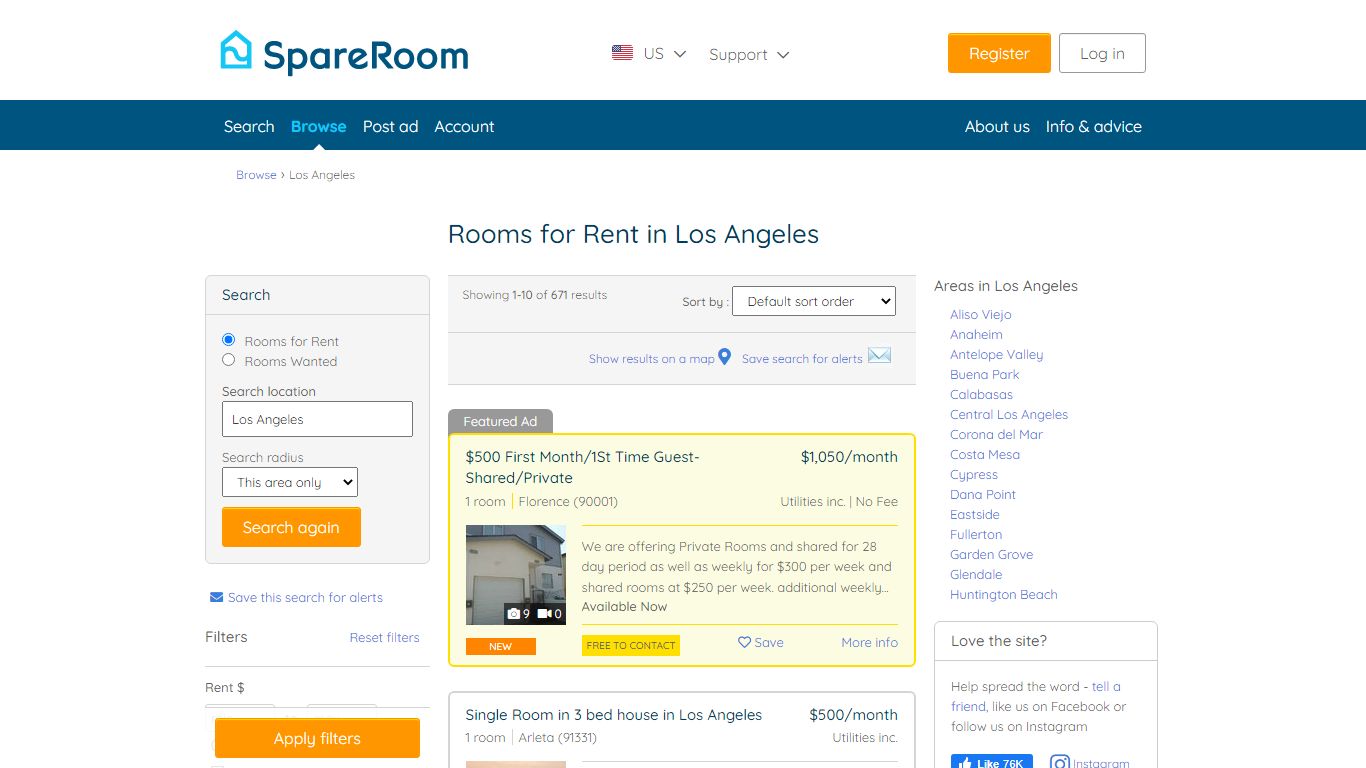The width and height of the screenshot is (1366, 768).
Task: Click the Corona del Mar area link
Action: (996, 434)
